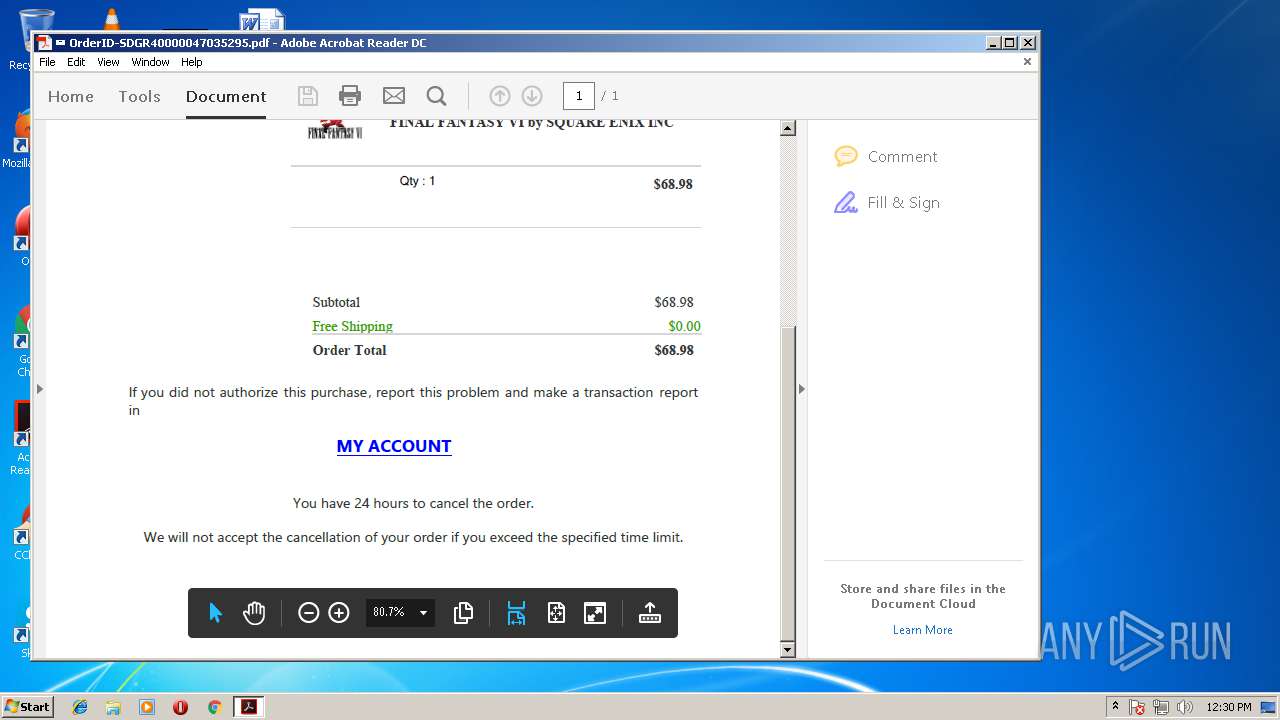This screenshot has width=1280, height=720.
Task: Switch to the Home tab
Action: click(x=71, y=96)
